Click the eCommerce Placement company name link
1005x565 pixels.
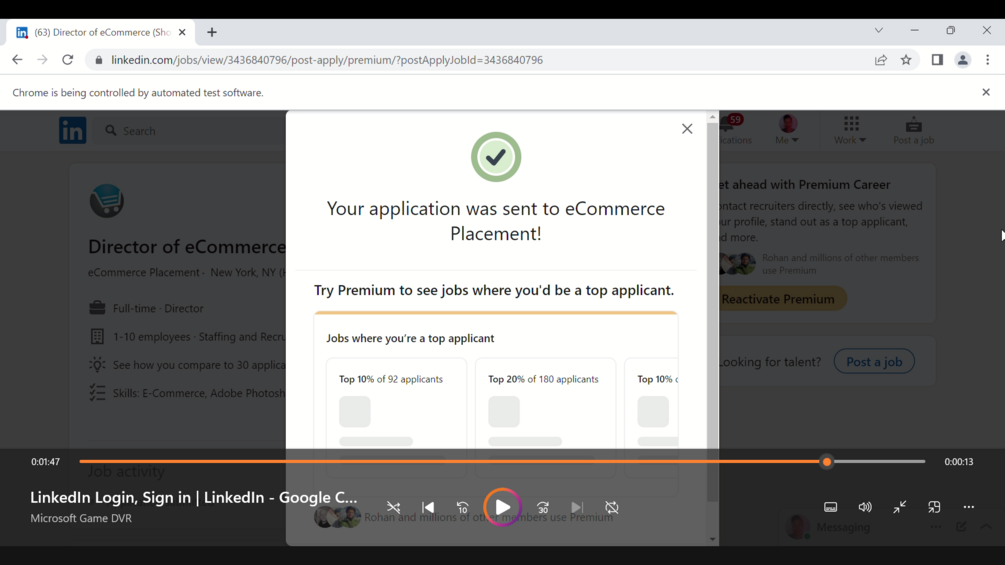[x=144, y=272]
